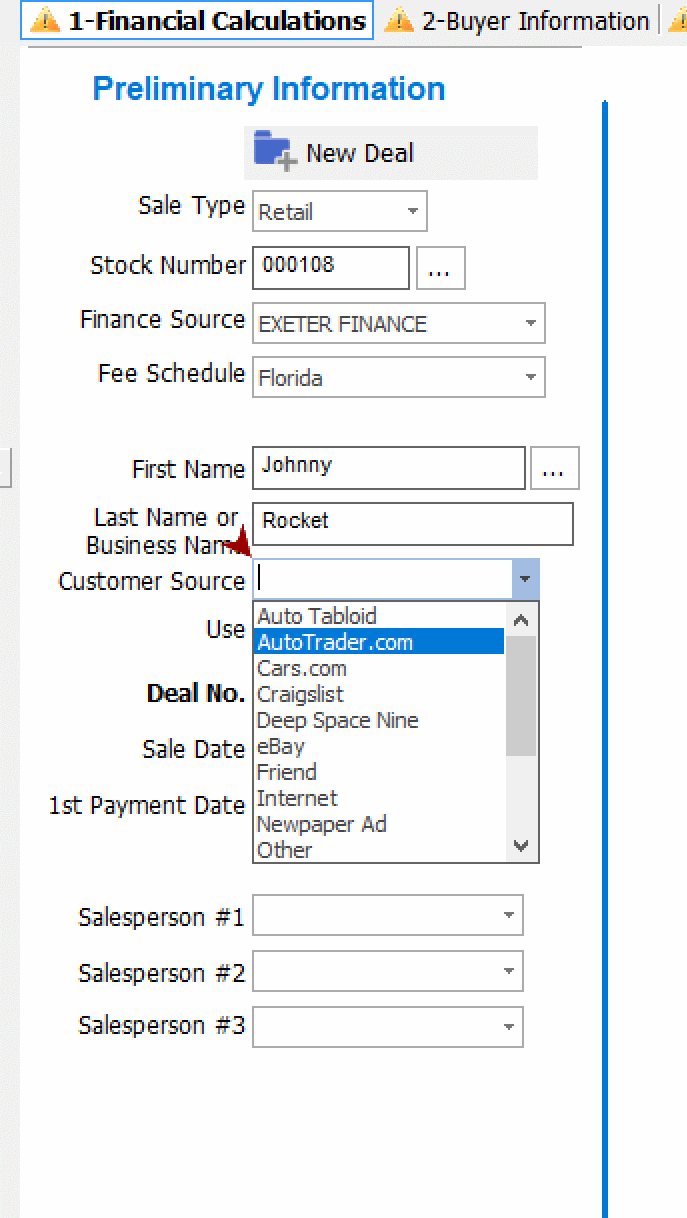
Task: Click the New Deal button
Action: pos(360,152)
